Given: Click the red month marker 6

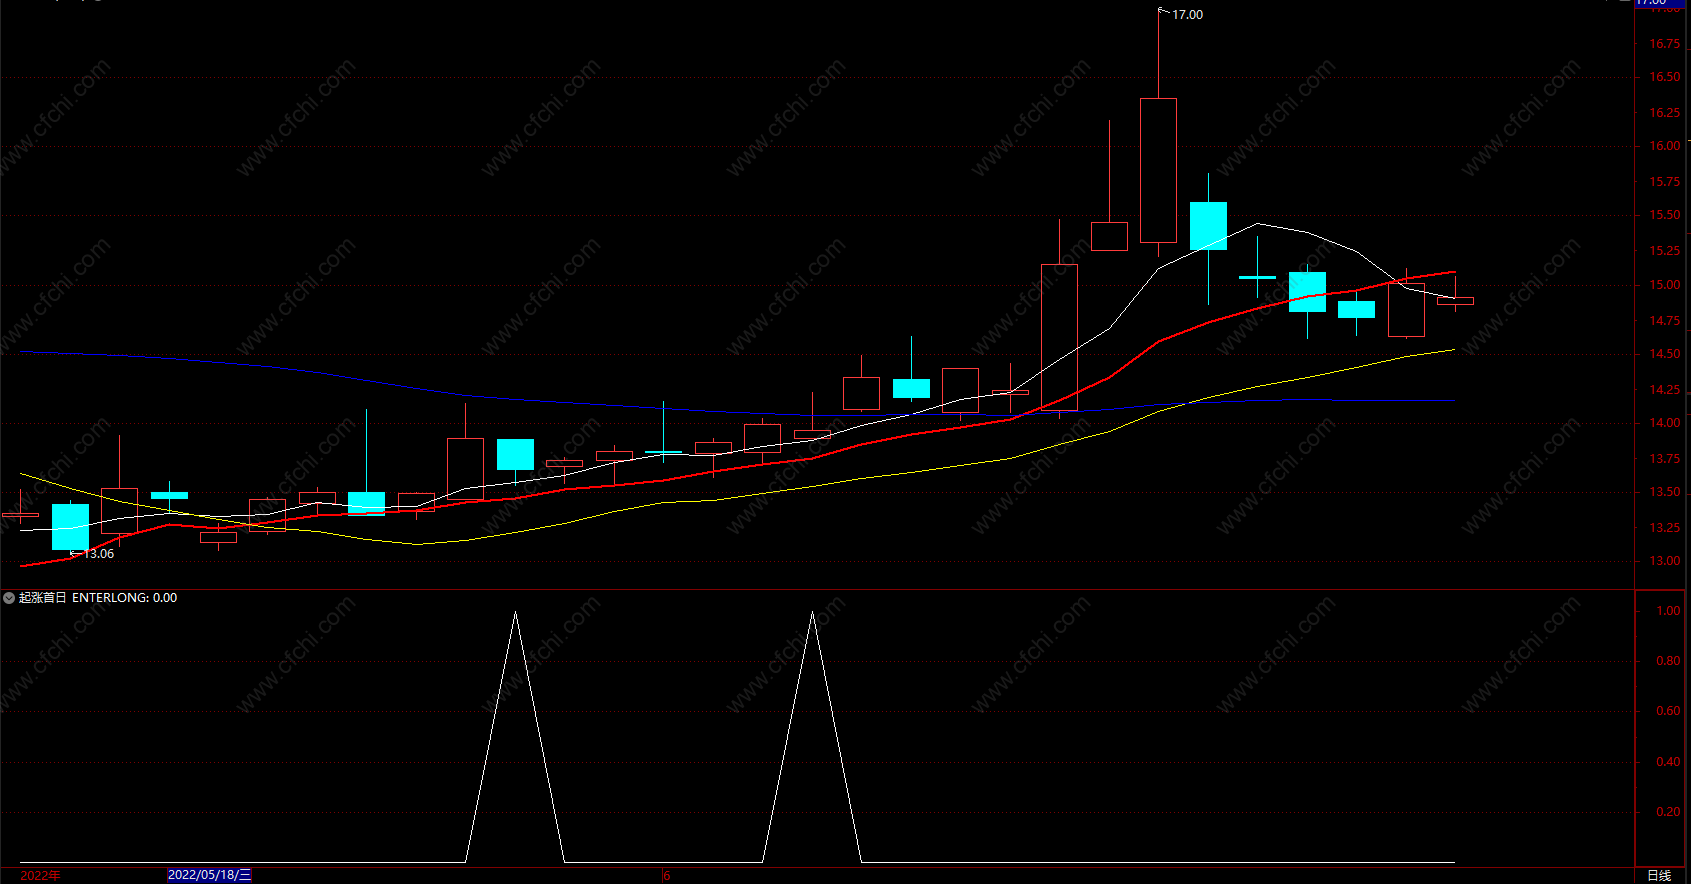Looking at the screenshot, I should point(667,876).
